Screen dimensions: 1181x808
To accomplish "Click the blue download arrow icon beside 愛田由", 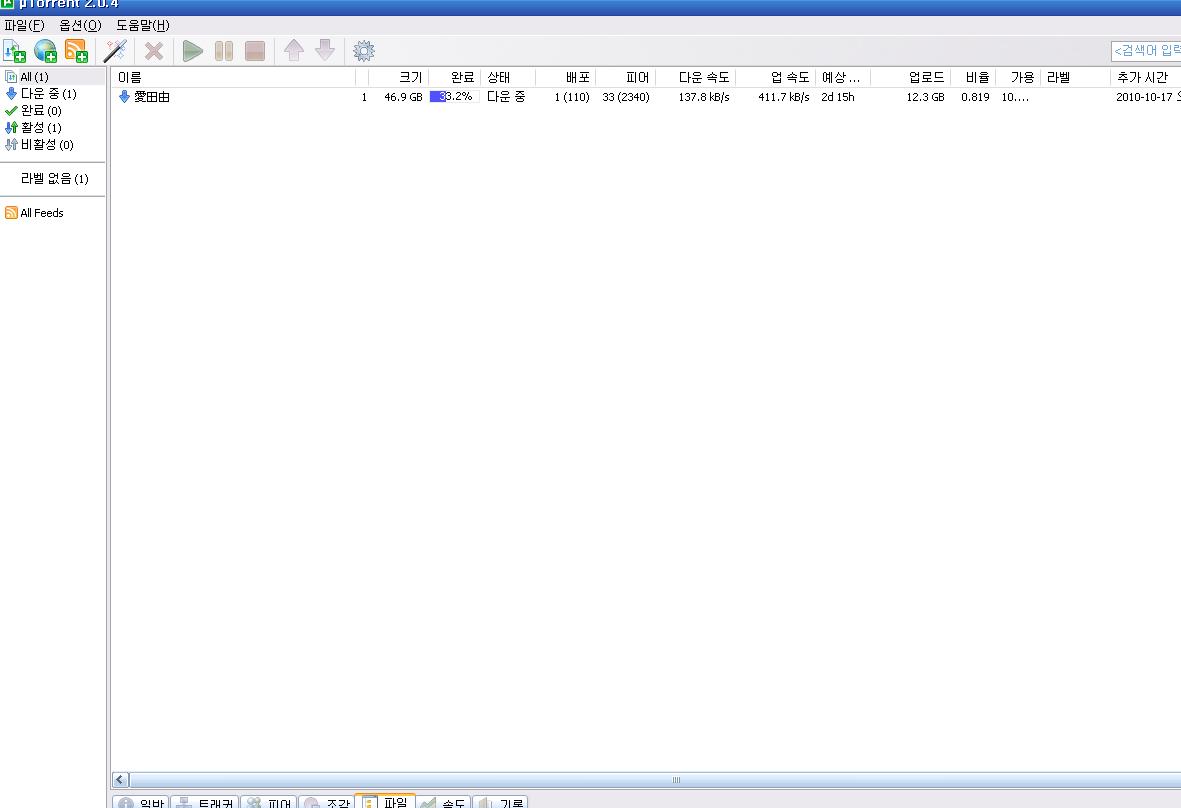I will click(x=124, y=97).
